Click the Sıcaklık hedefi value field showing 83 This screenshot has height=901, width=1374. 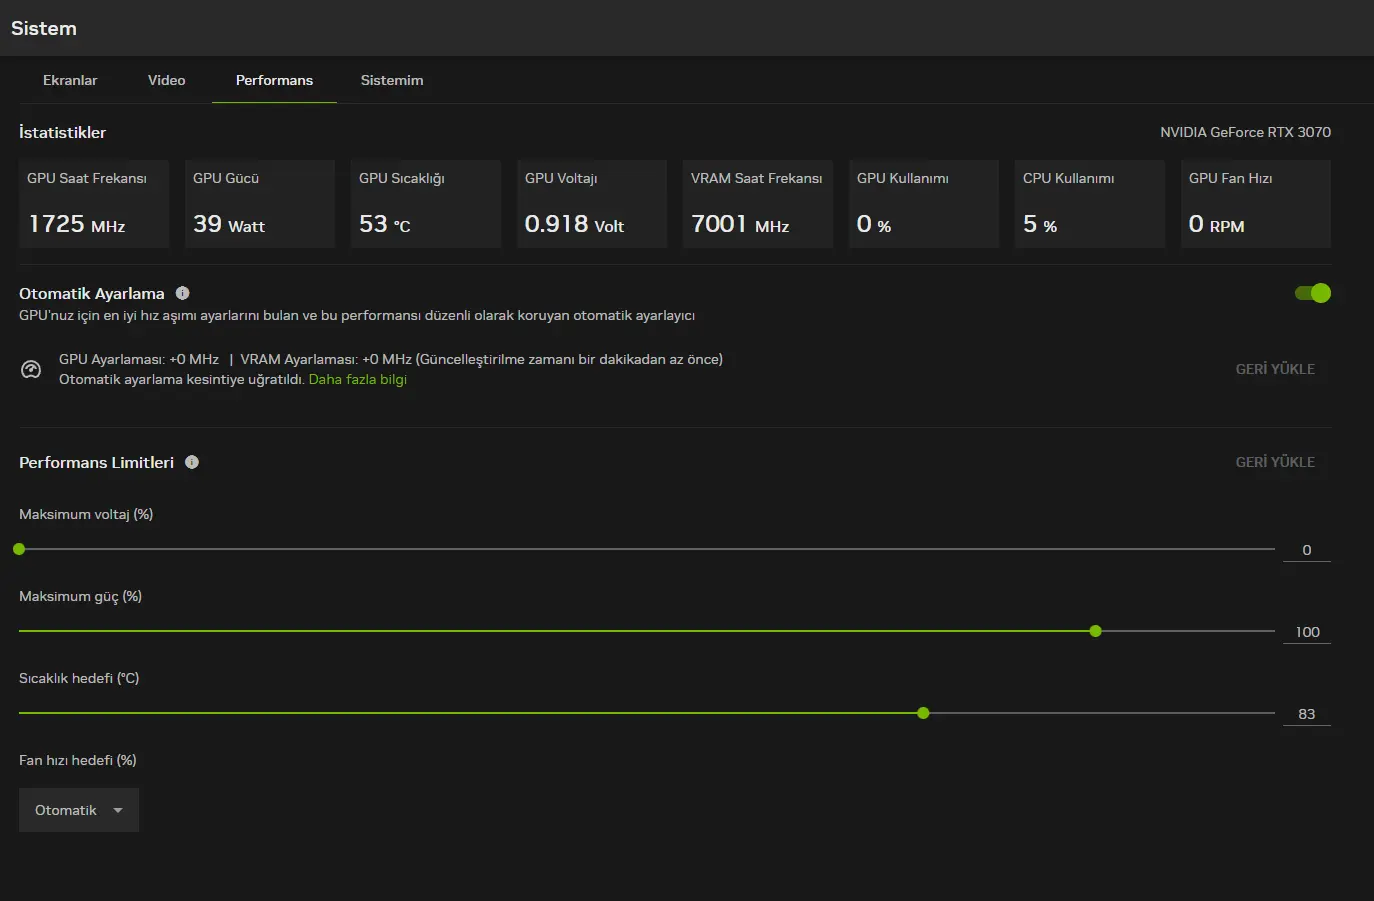click(1307, 714)
